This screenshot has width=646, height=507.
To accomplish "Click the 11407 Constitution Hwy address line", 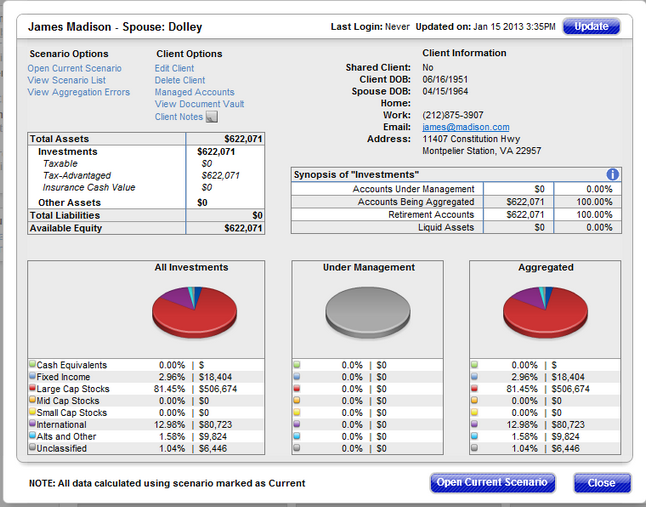I will click(x=471, y=139).
